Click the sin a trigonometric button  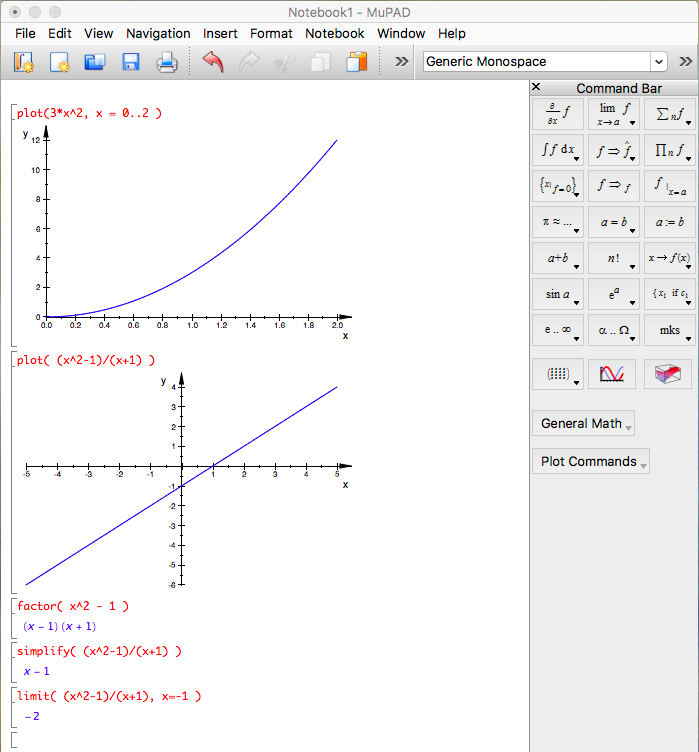click(557, 294)
